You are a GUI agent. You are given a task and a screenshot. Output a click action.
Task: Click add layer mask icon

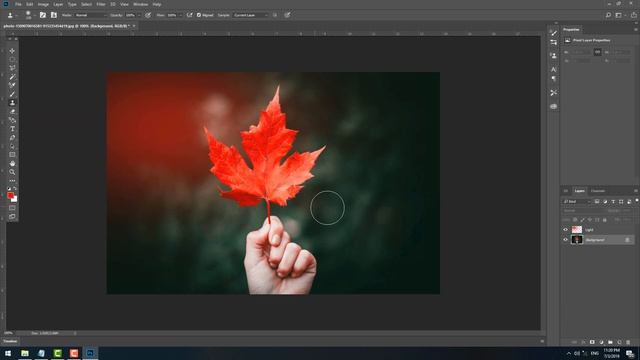592,342
